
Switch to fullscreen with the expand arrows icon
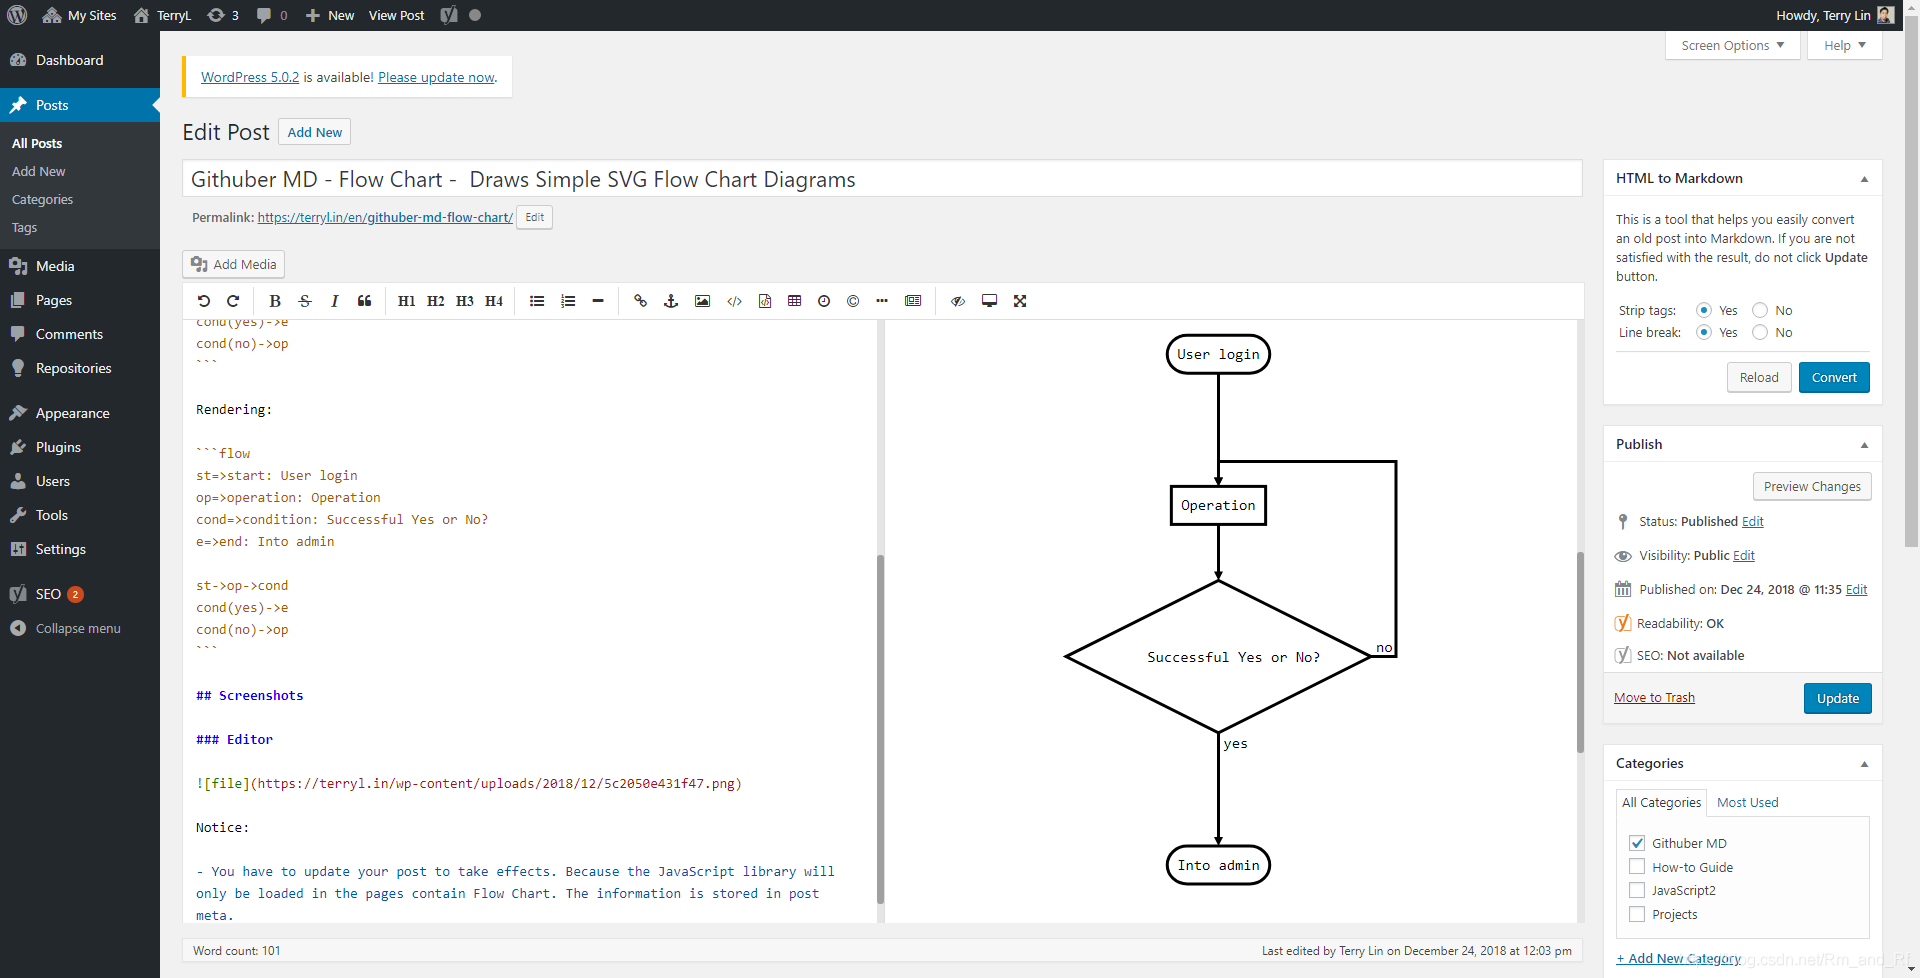tap(1020, 301)
